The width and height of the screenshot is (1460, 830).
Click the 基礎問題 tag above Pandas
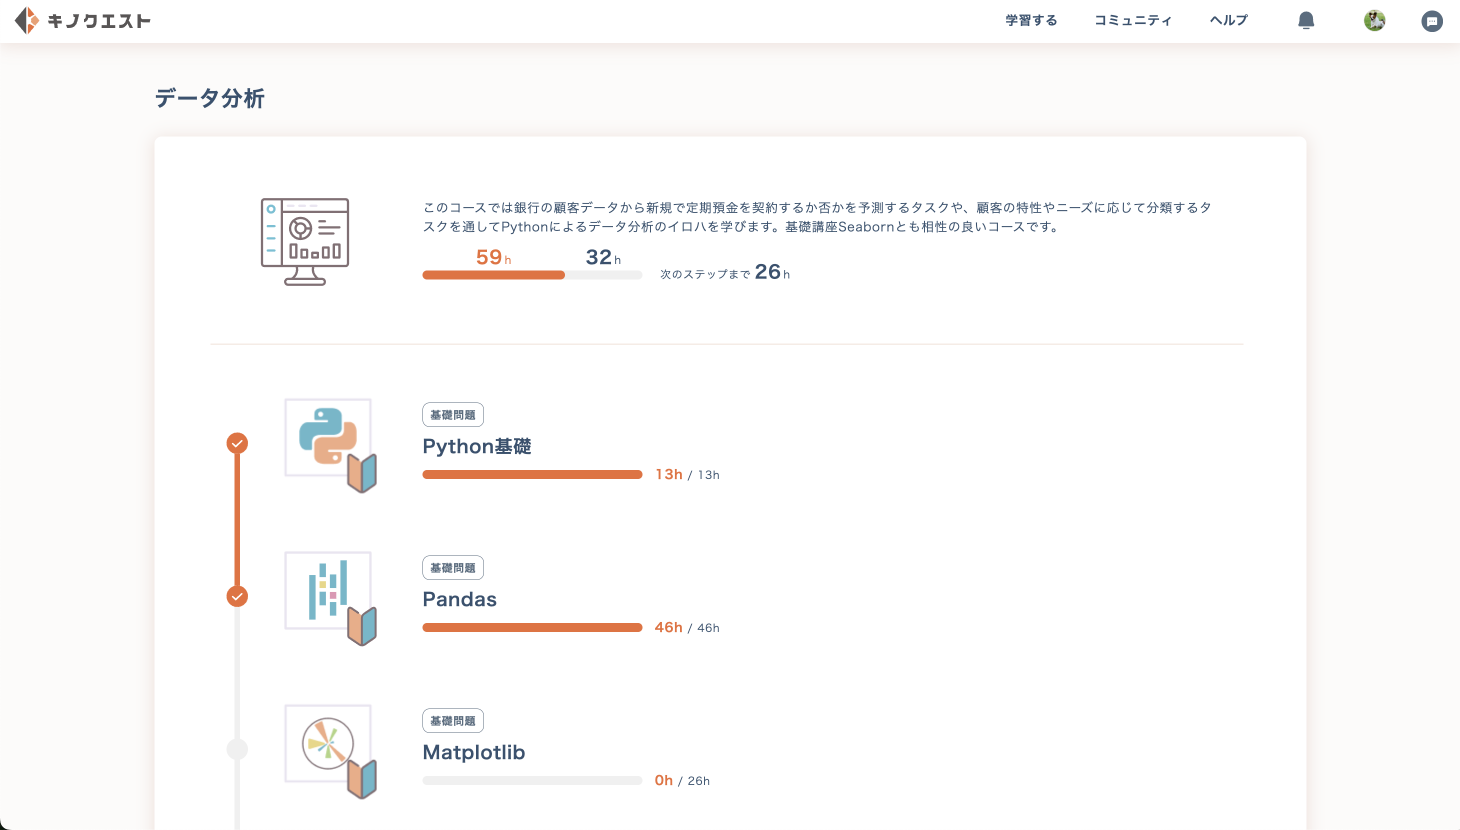453,568
